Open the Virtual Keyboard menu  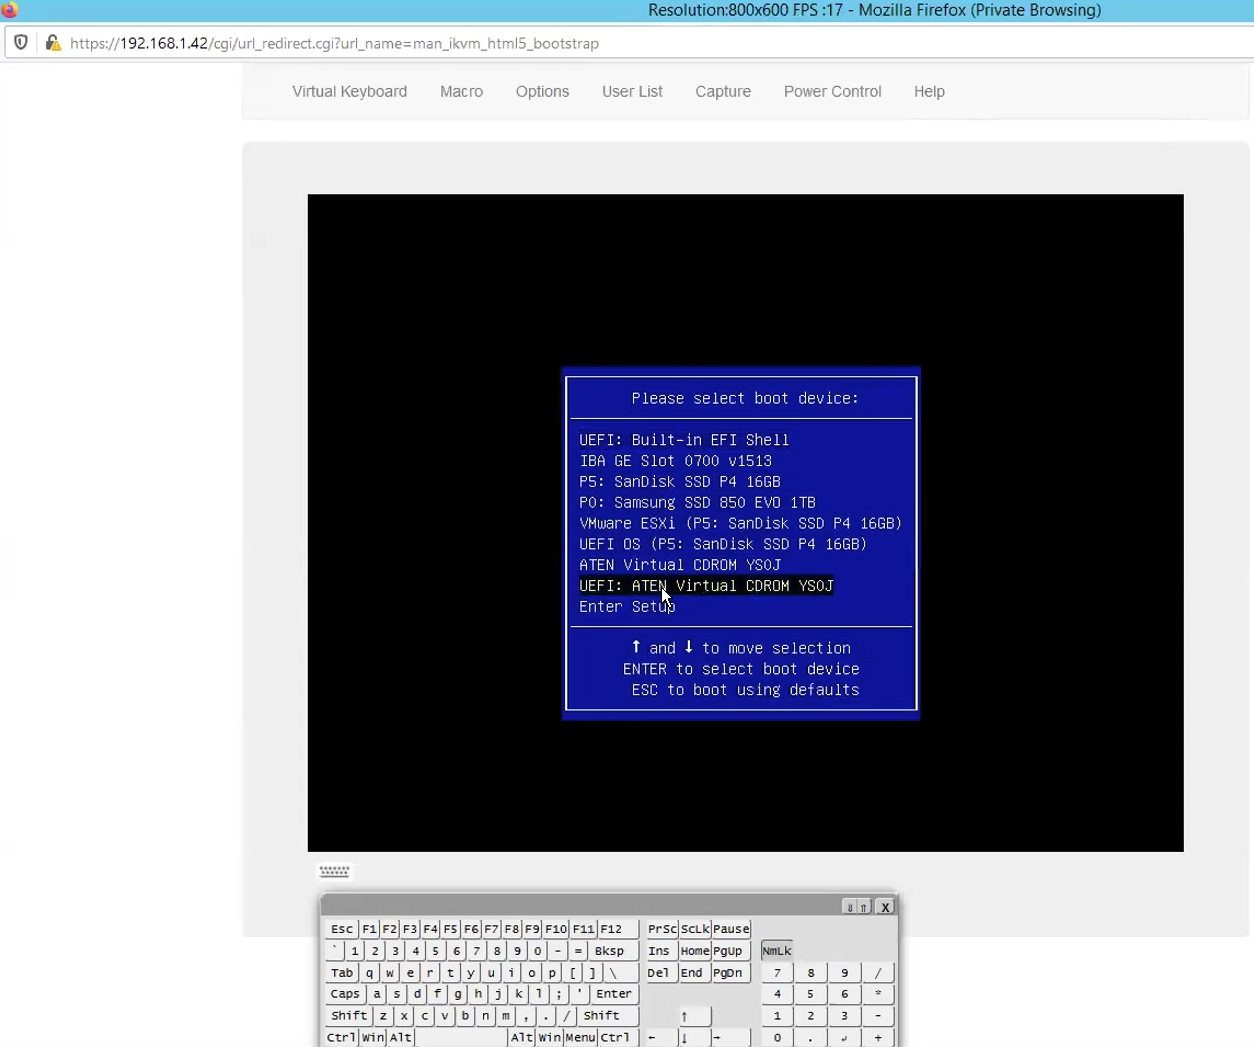[349, 91]
